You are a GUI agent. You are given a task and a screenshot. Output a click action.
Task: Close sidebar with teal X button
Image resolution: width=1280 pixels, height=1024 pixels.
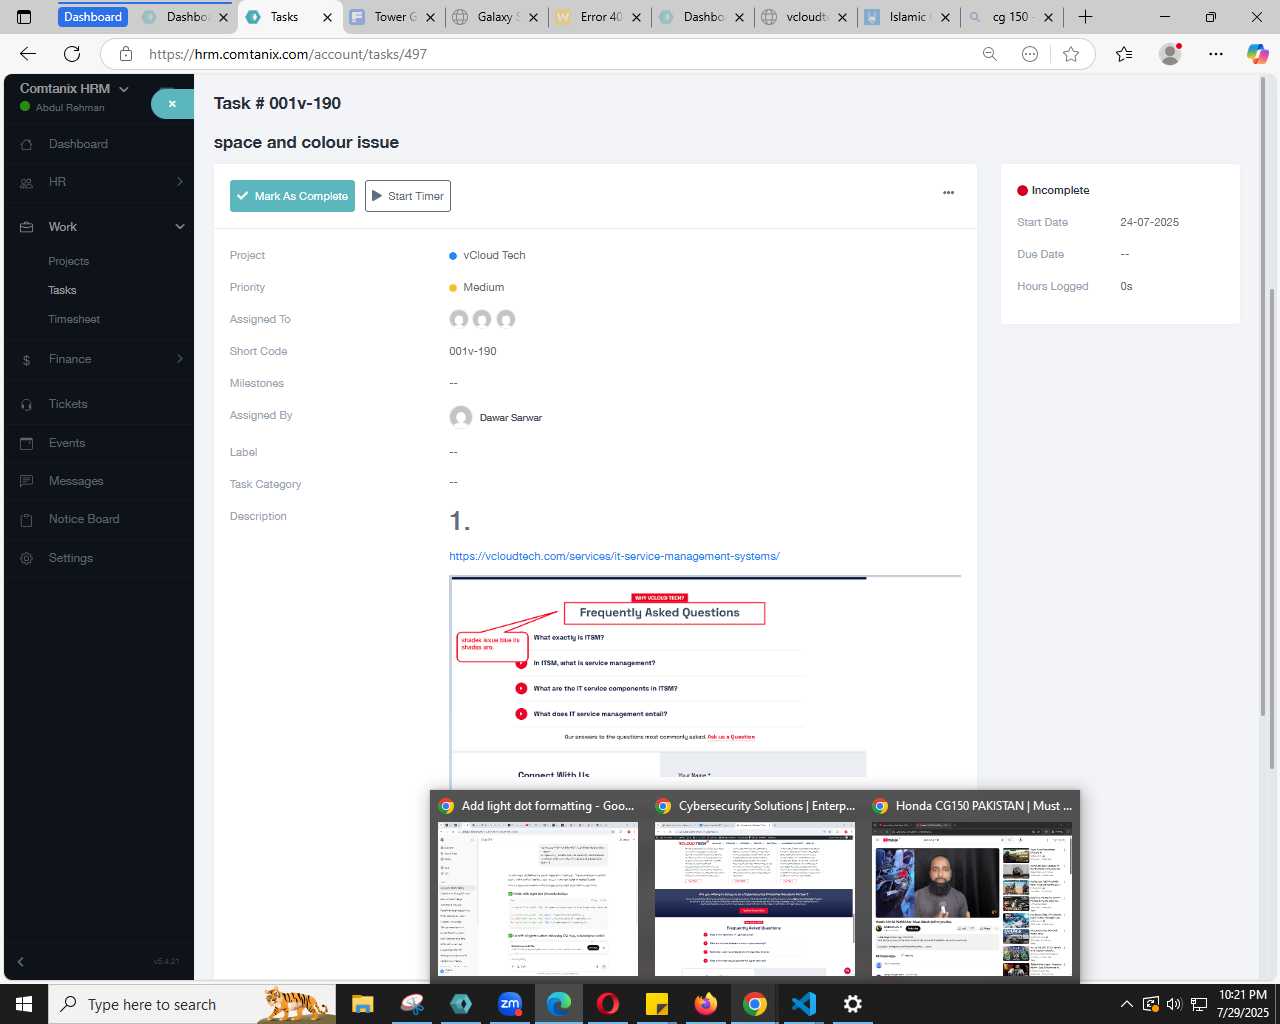pos(172,103)
